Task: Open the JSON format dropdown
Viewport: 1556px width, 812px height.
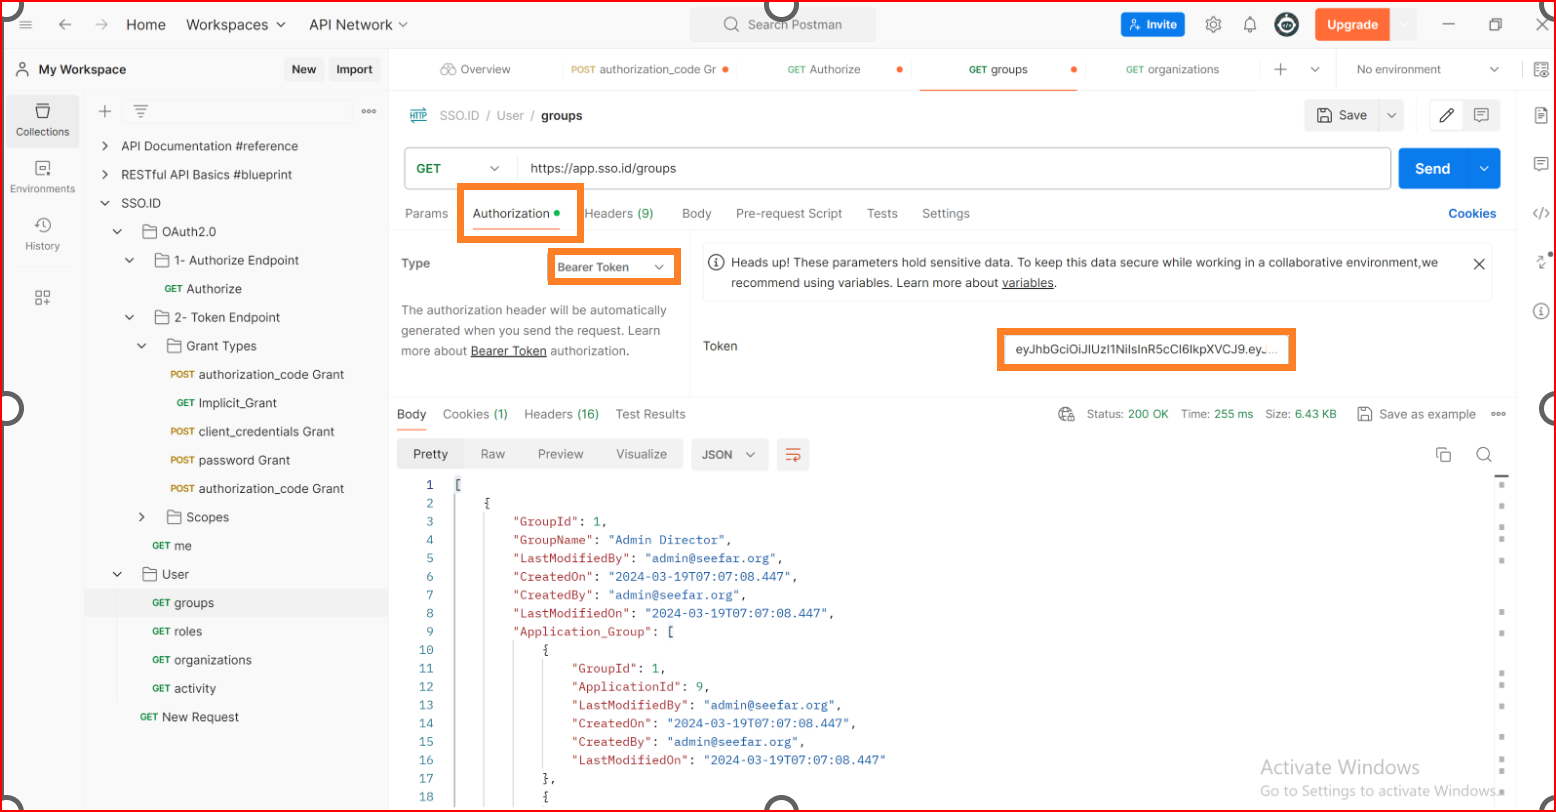Action: point(729,454)
